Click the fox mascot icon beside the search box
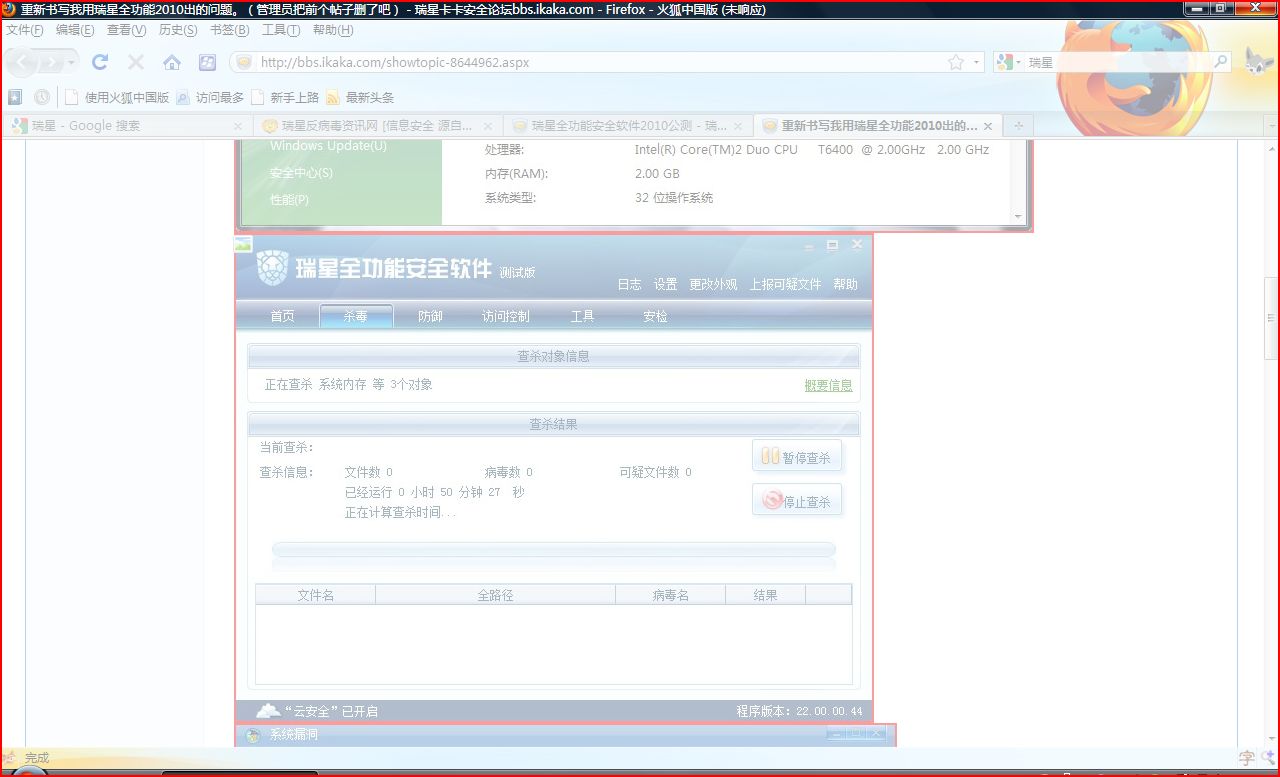 [x=1258, y=62]
